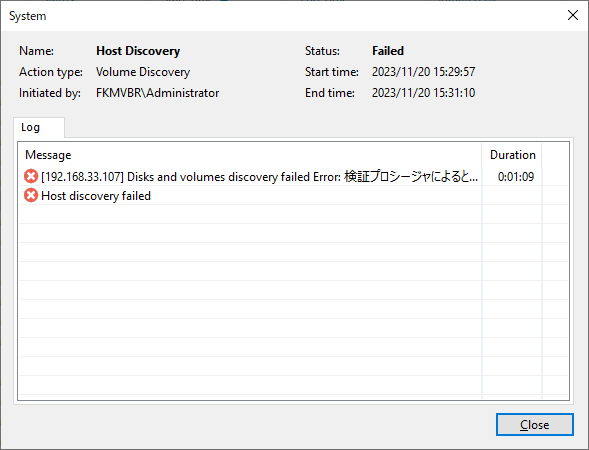Click the end time 2023/11/20 15:31:10
Image resolution: width=589 pixels, height=450 pixels.
pyautogui.click(x=423, y=93)
